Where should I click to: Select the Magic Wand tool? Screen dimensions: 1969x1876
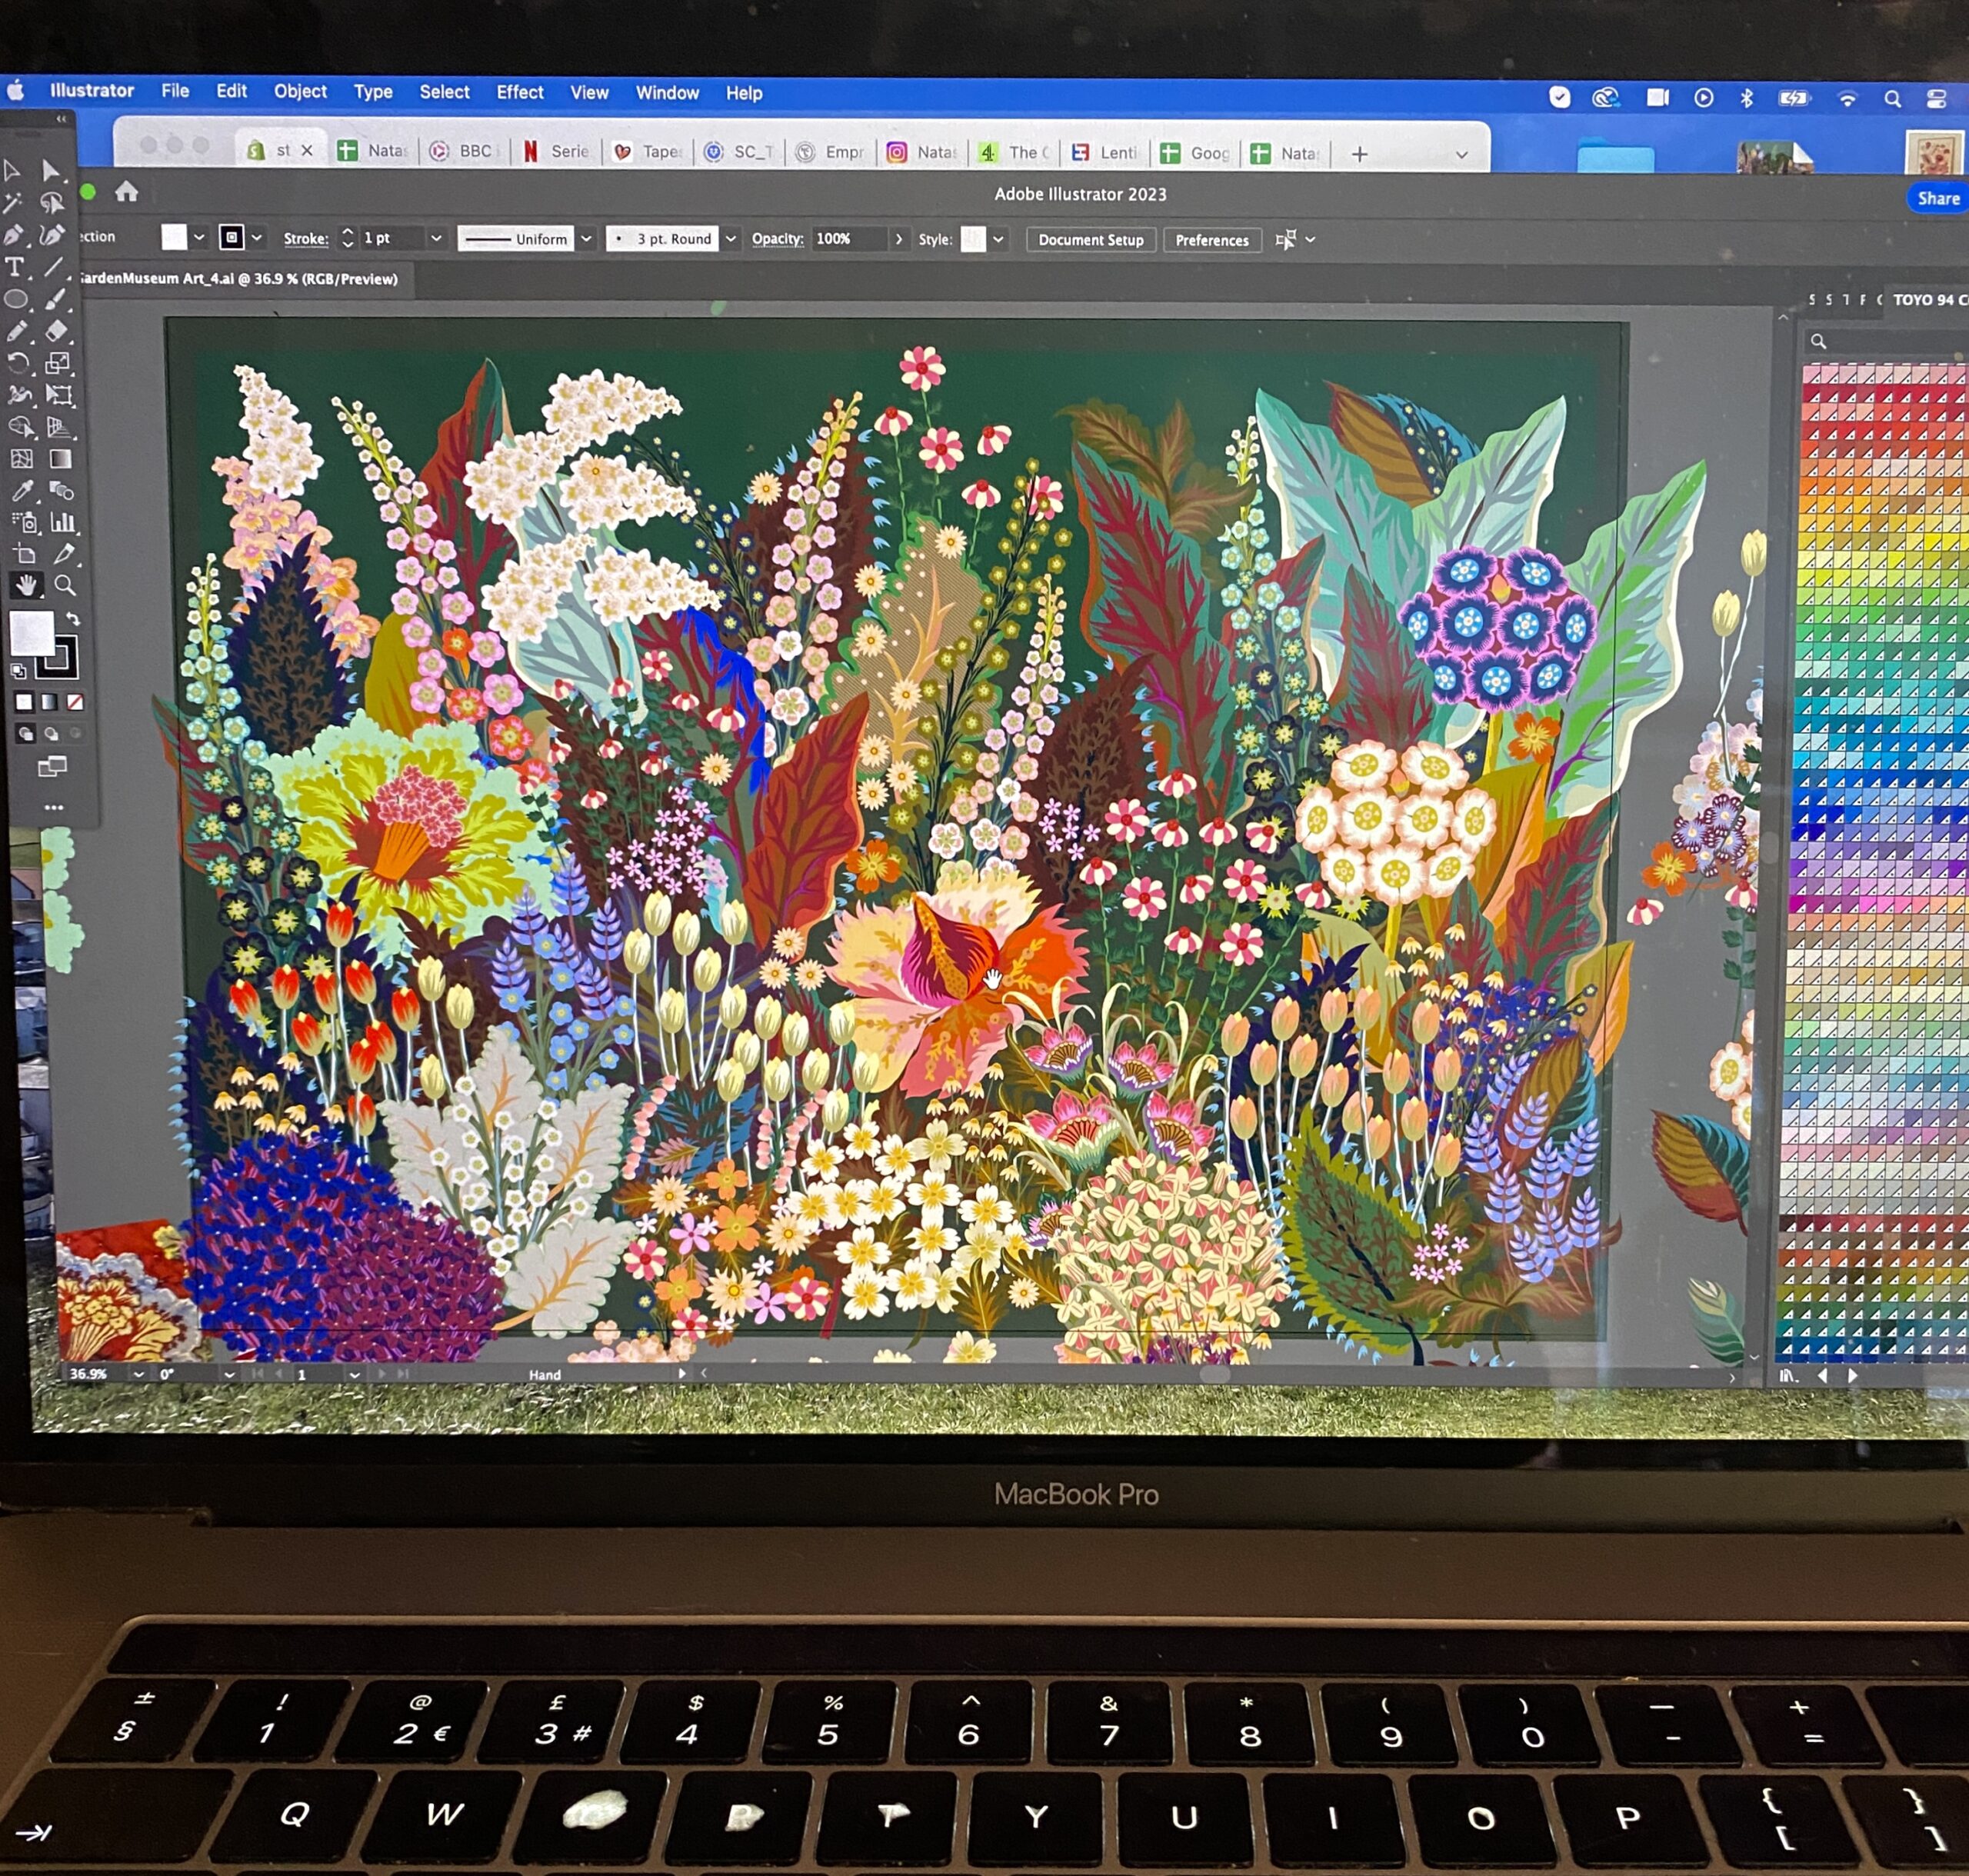click(x=13, y=204)
